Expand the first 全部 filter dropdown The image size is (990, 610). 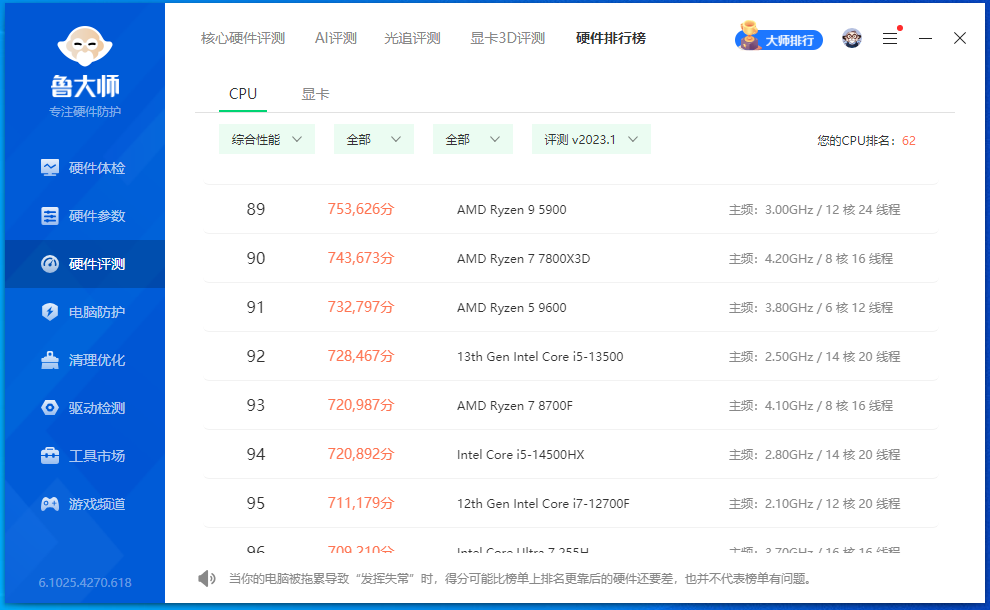[374, 140]
